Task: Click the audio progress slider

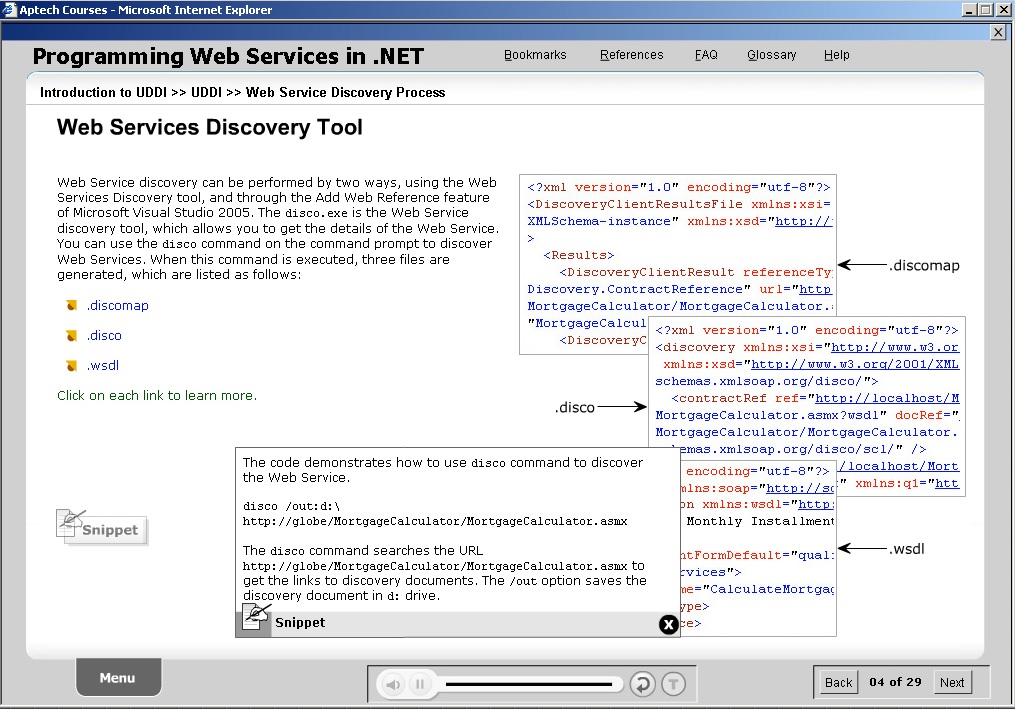Action: click(x=528, y=684)
